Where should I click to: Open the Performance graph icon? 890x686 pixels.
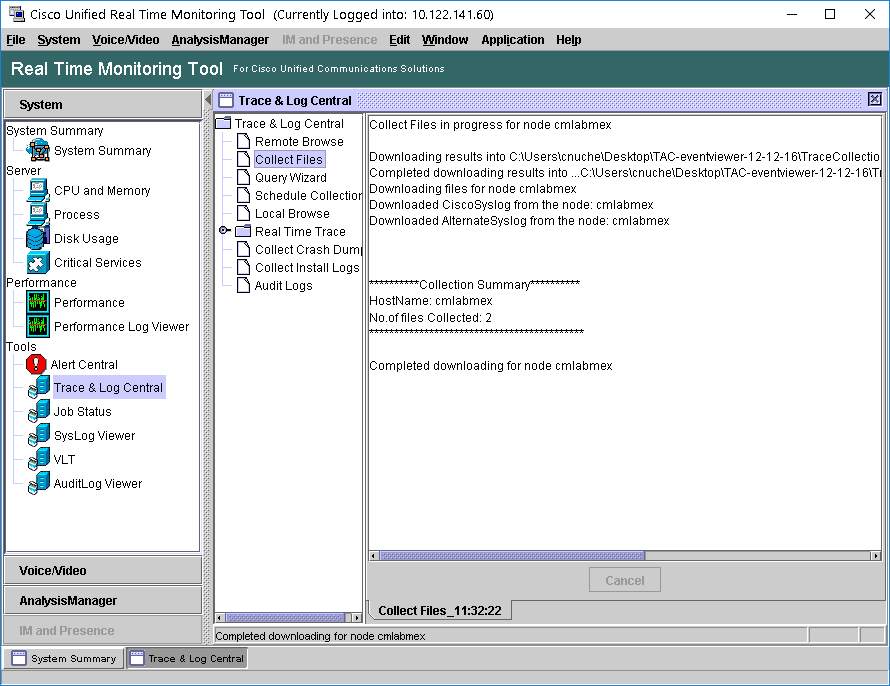pos(38,302)
